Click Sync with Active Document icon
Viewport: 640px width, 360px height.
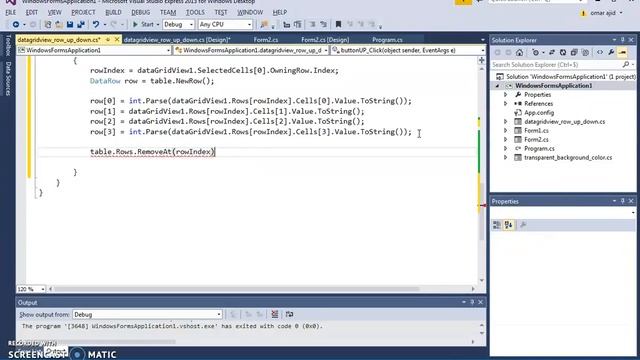pyautogui.click(x=552, y=53)
